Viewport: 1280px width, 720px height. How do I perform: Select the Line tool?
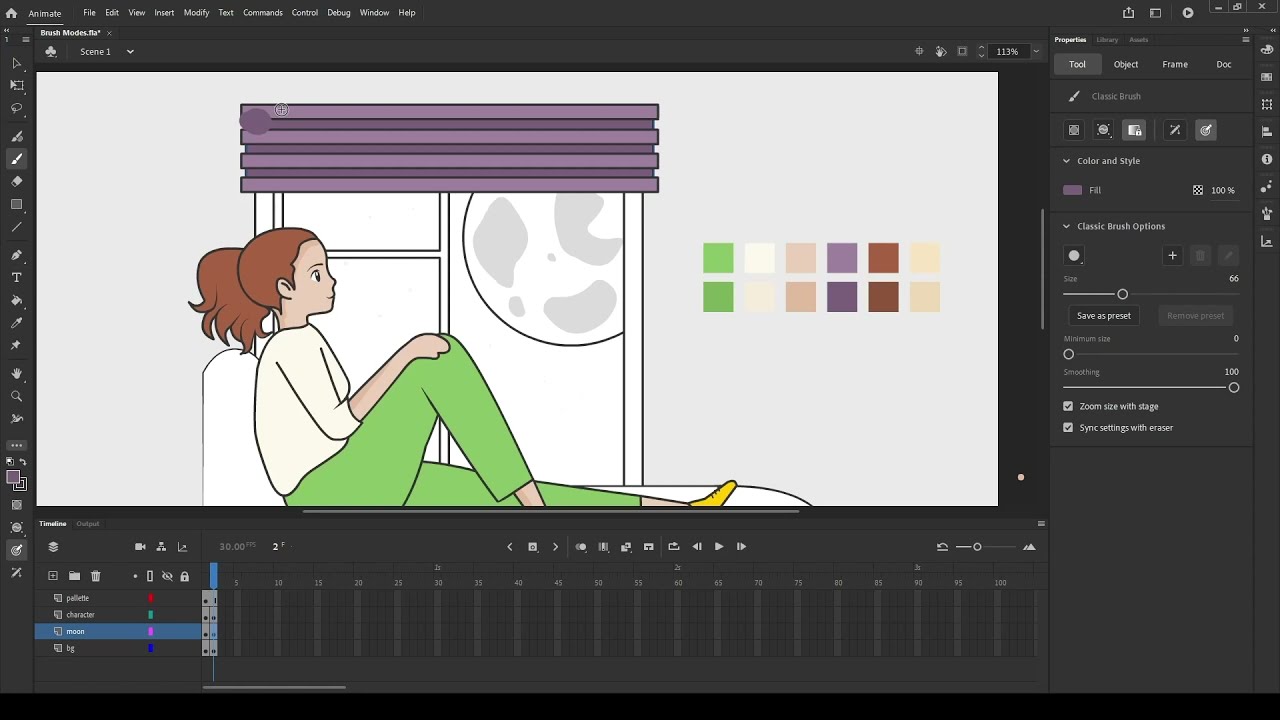(x=17, y=227)
